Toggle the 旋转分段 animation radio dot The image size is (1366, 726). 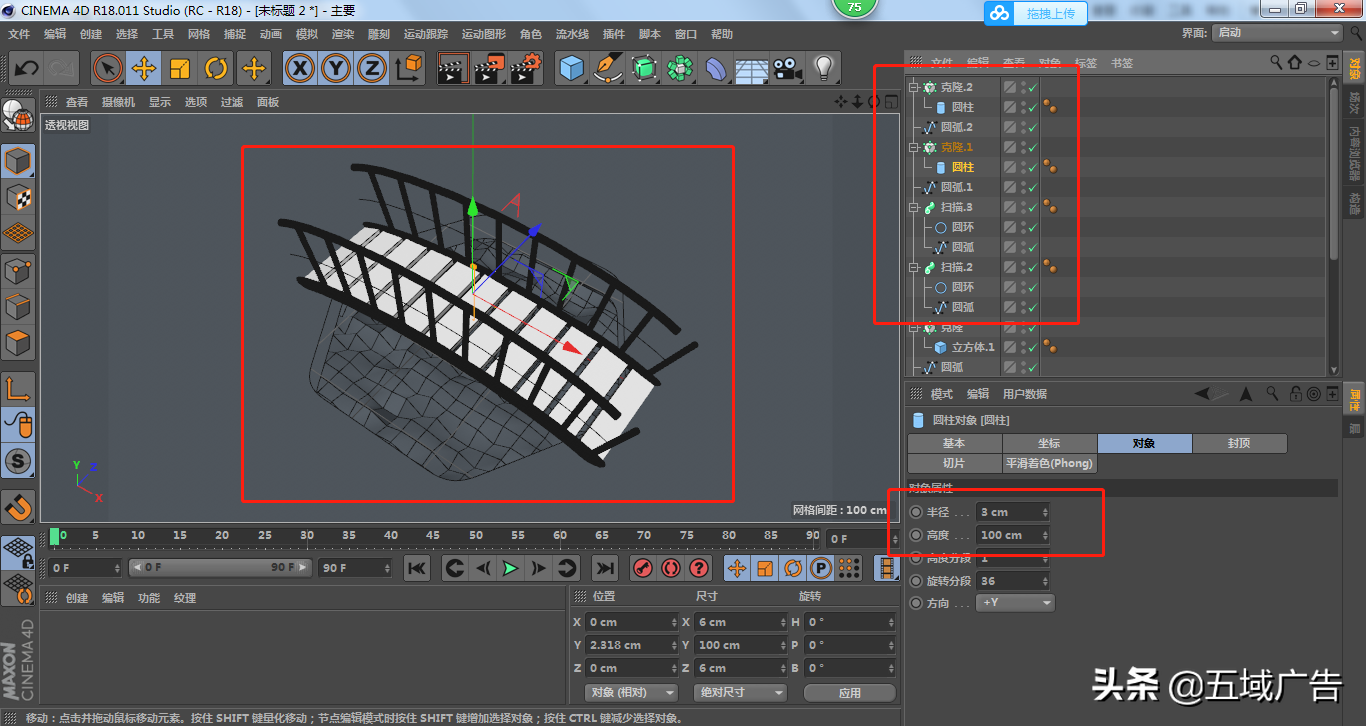click(x=916, y=581)
